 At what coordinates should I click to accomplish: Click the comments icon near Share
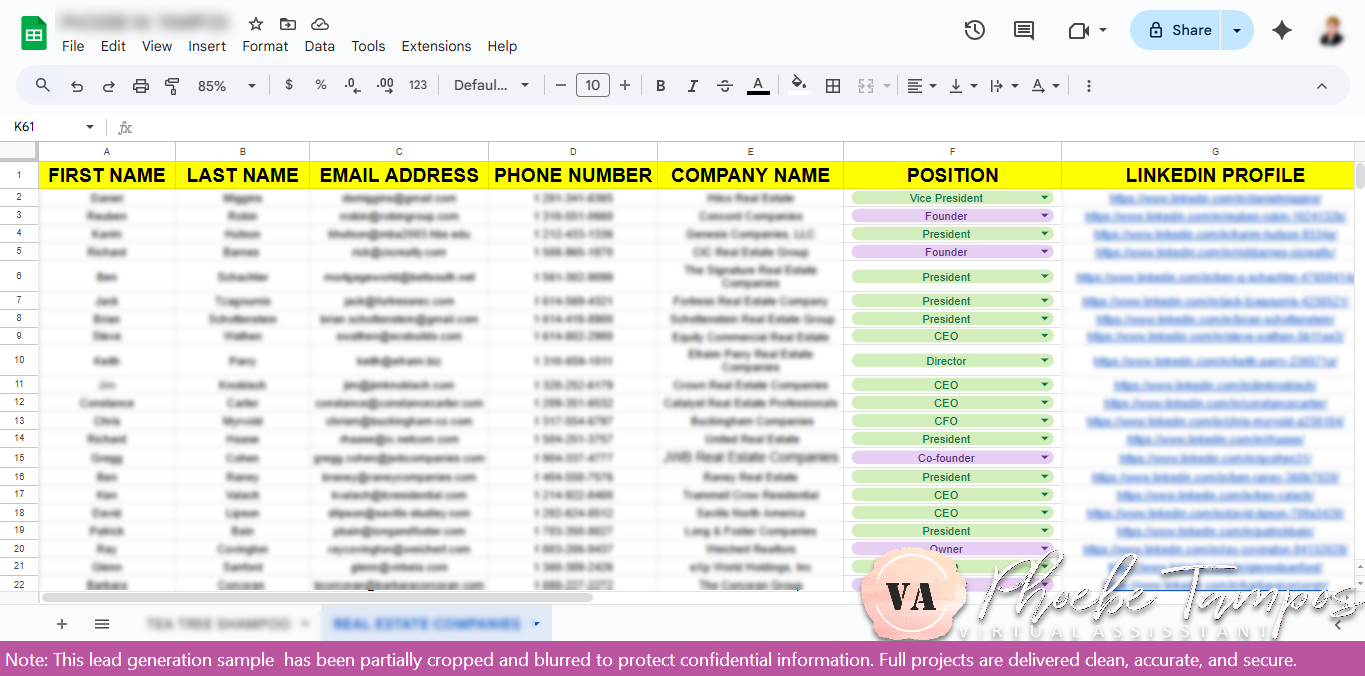[1023, 30]
